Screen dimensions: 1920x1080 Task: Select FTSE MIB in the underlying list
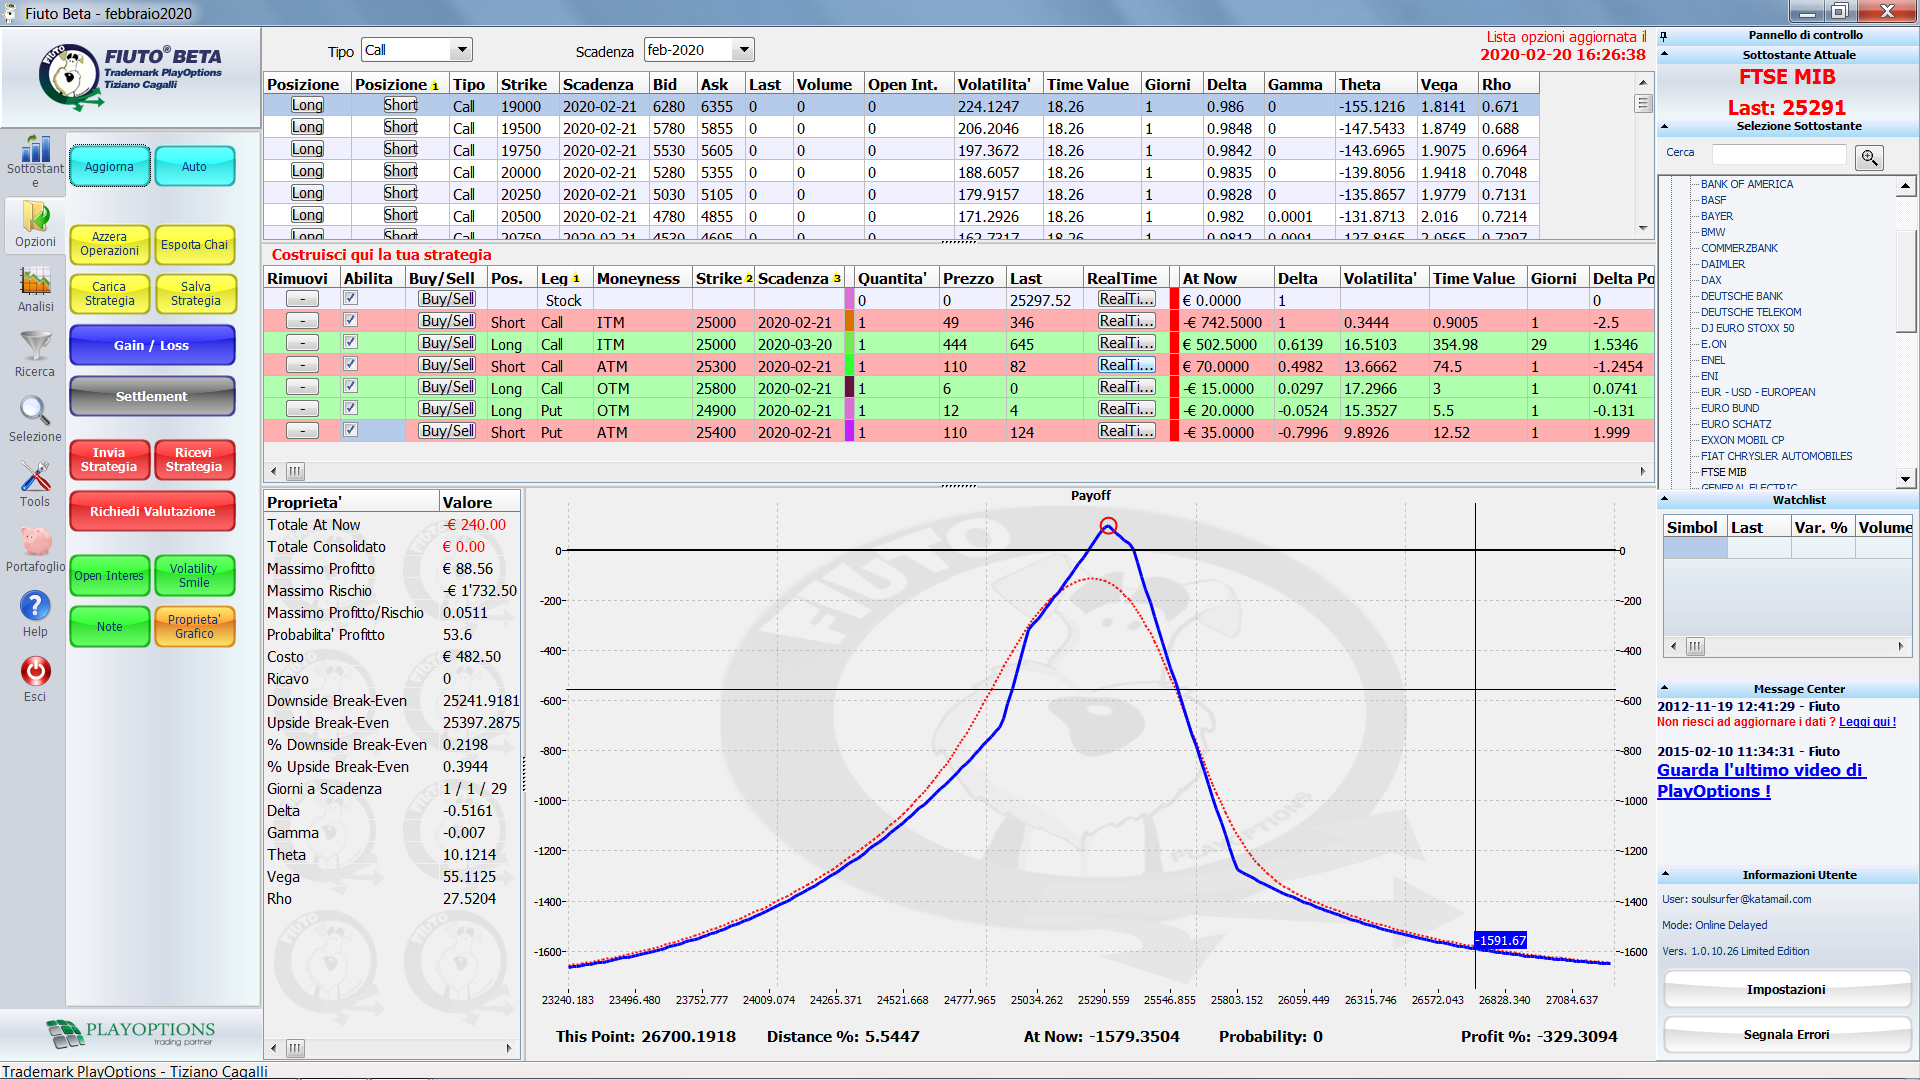coord(1723,472)
